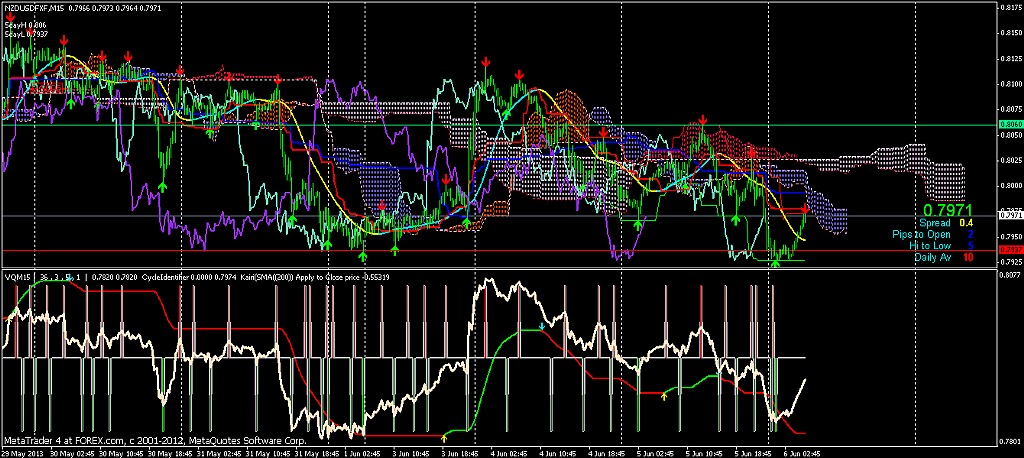Select the Kairi(SMA((200)) indicator label
The image size is (1024, 458).
click(266, 277)
